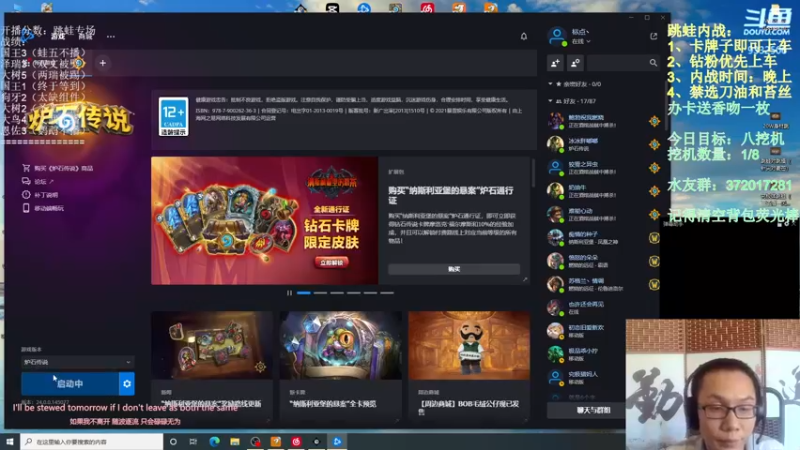Open the three-dots more menu in the top navigation
The height and width of the screenshot is (450, 800).
point(111,36)
